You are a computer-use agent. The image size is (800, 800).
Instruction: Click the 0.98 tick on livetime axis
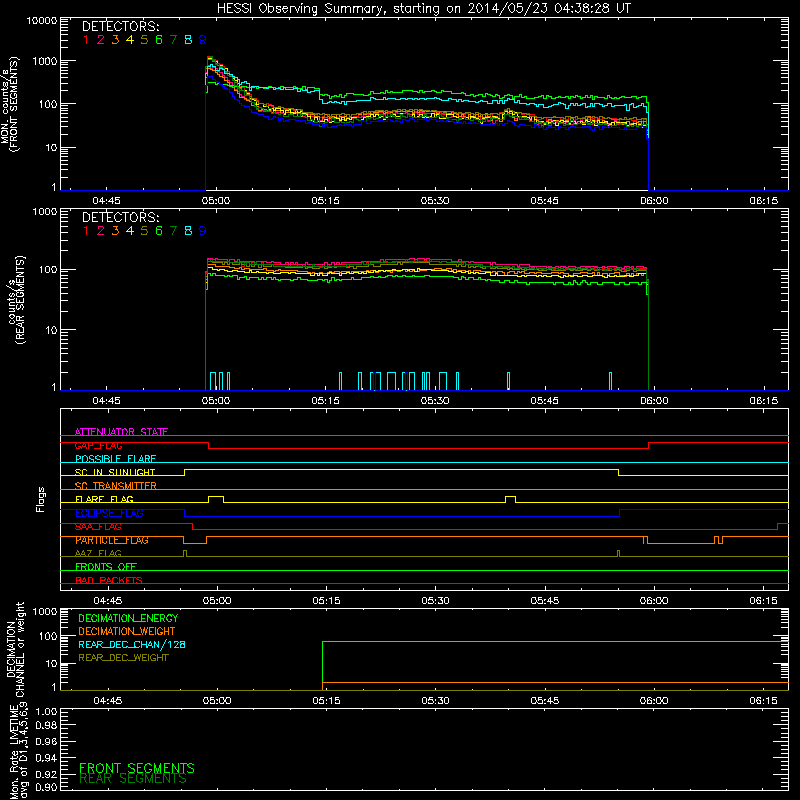tap(46, 725)
